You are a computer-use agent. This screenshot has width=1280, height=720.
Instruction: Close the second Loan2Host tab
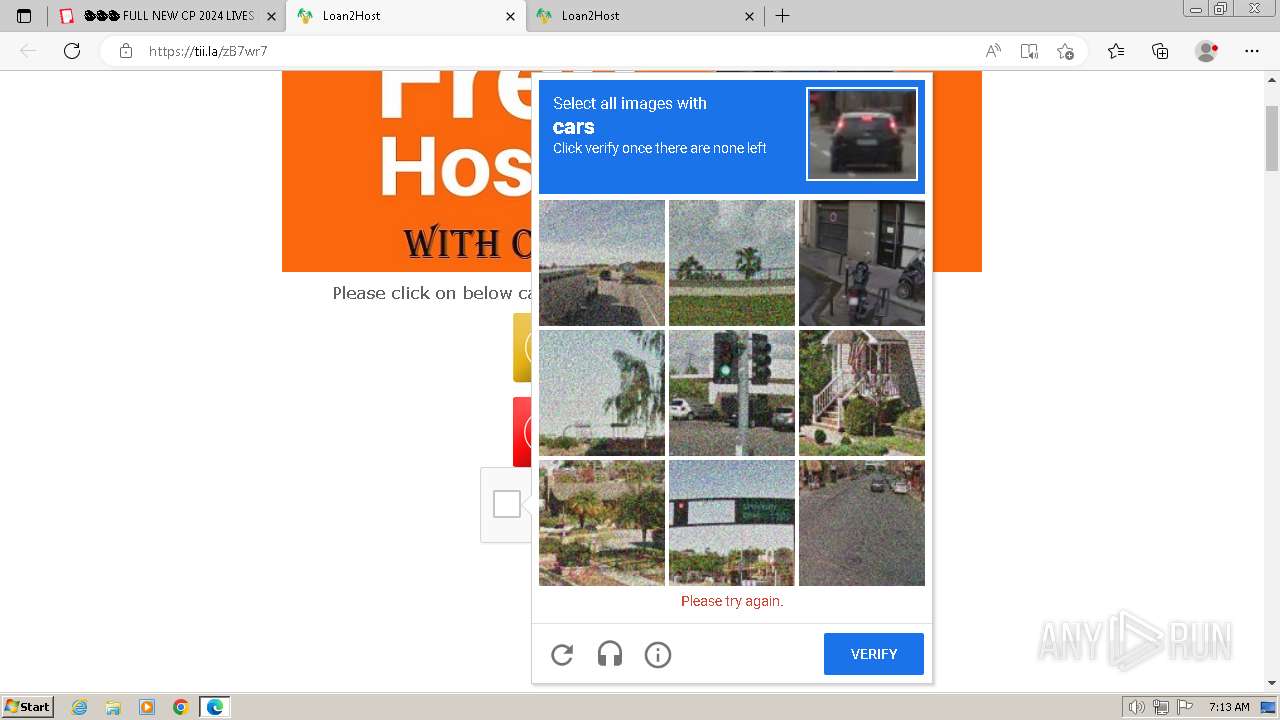click(x=750, y=16)
